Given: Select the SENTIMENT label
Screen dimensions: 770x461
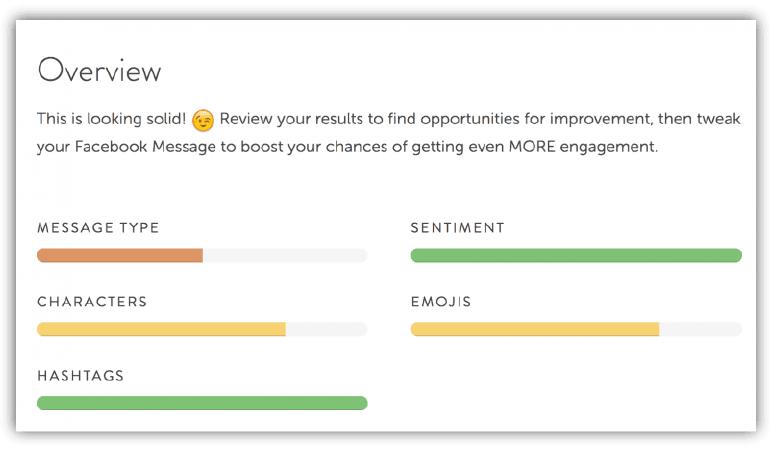Looking at the screenshot, I should pos(457,228).
